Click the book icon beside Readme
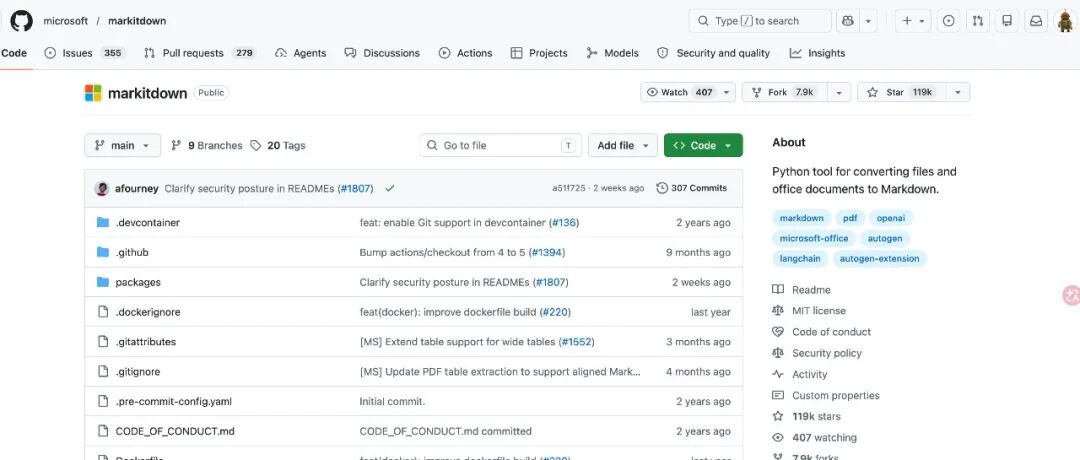 click(778, 290)
